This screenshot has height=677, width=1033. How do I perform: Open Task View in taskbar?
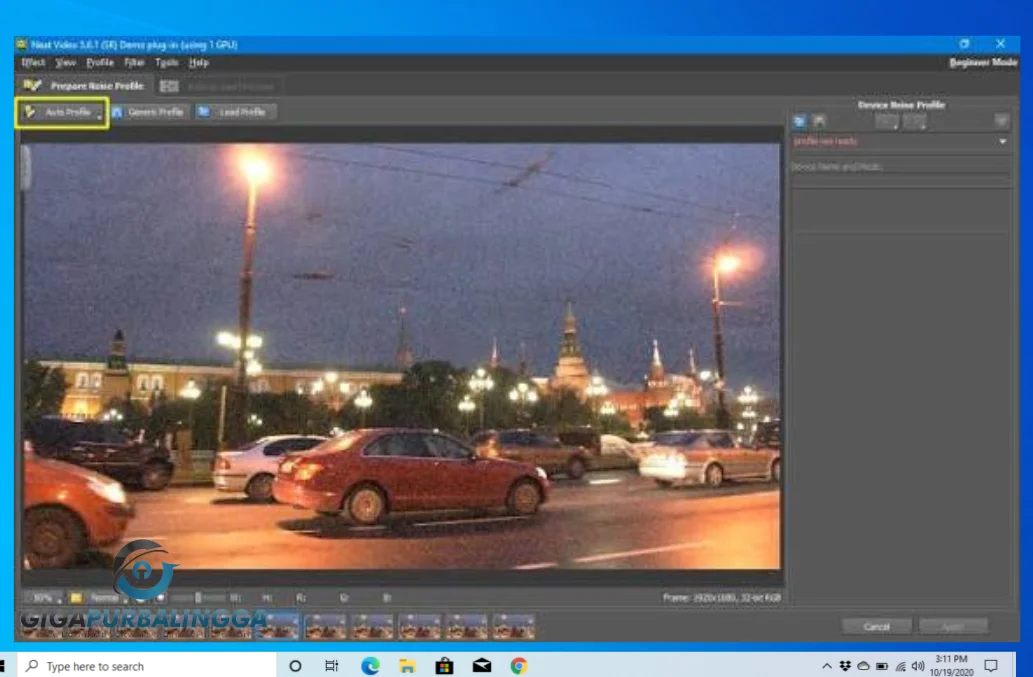pyautogui.click(x=331, y=666)
